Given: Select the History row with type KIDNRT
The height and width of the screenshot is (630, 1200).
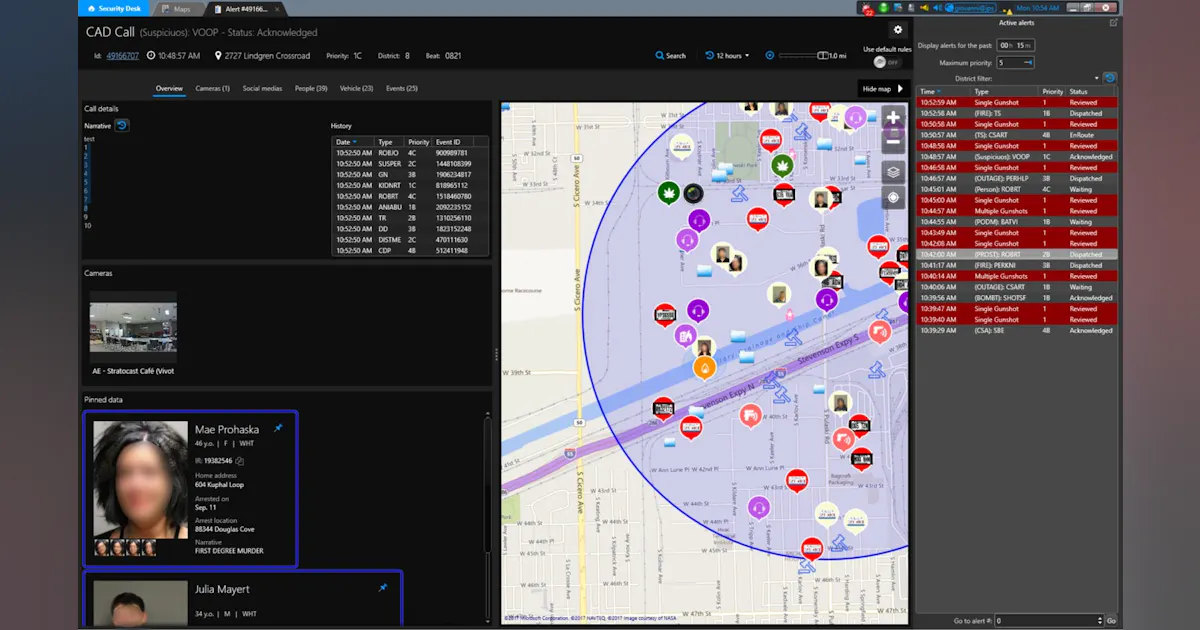Looking at the screenshot, I should click(x=410, y=185).
